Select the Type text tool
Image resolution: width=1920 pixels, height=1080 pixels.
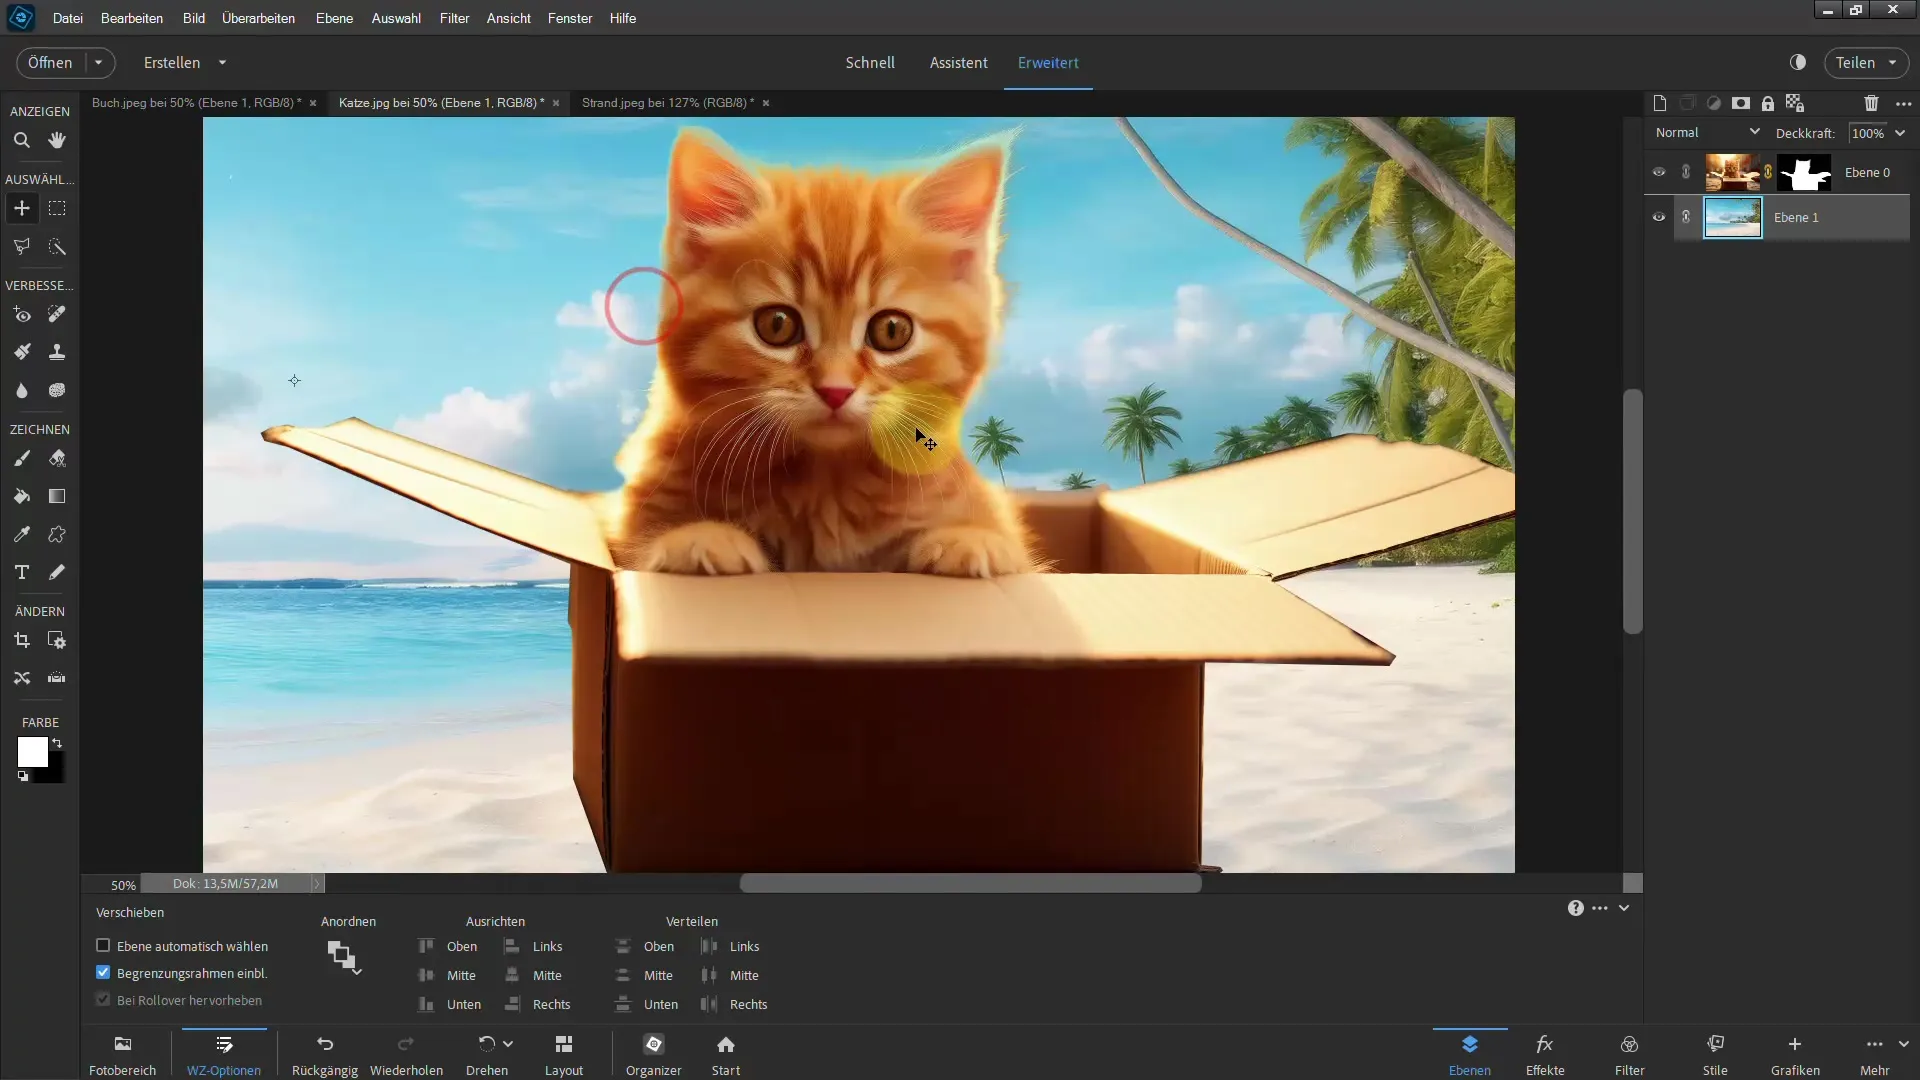(x=21, y=572)
